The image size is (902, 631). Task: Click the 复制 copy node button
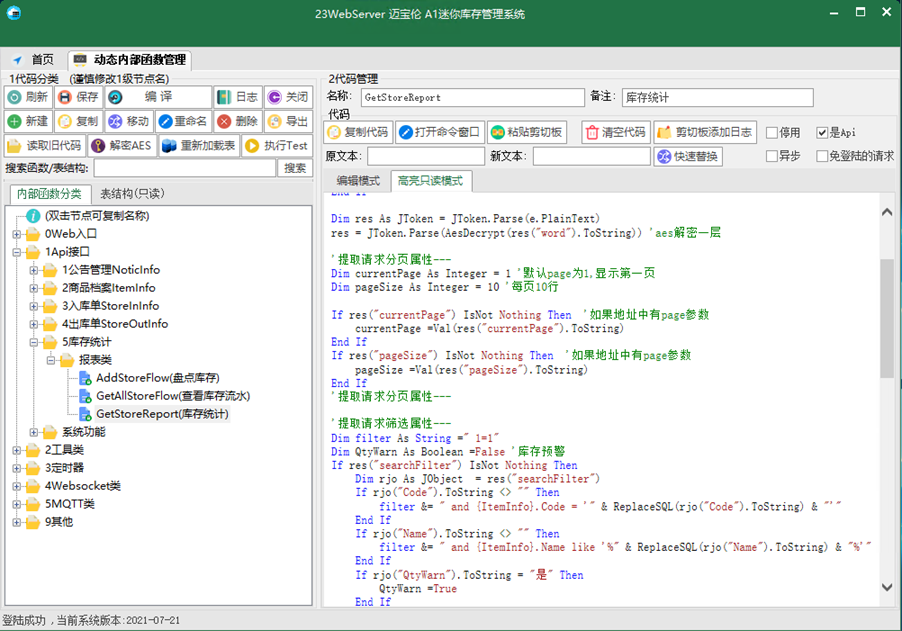(x=79, y=121)
